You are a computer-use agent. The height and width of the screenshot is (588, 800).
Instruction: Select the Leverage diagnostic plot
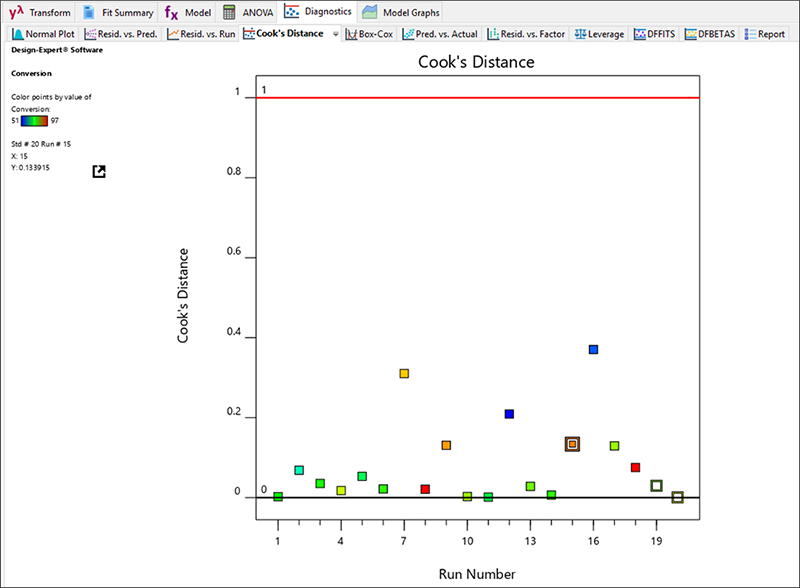tap(599, 33)
